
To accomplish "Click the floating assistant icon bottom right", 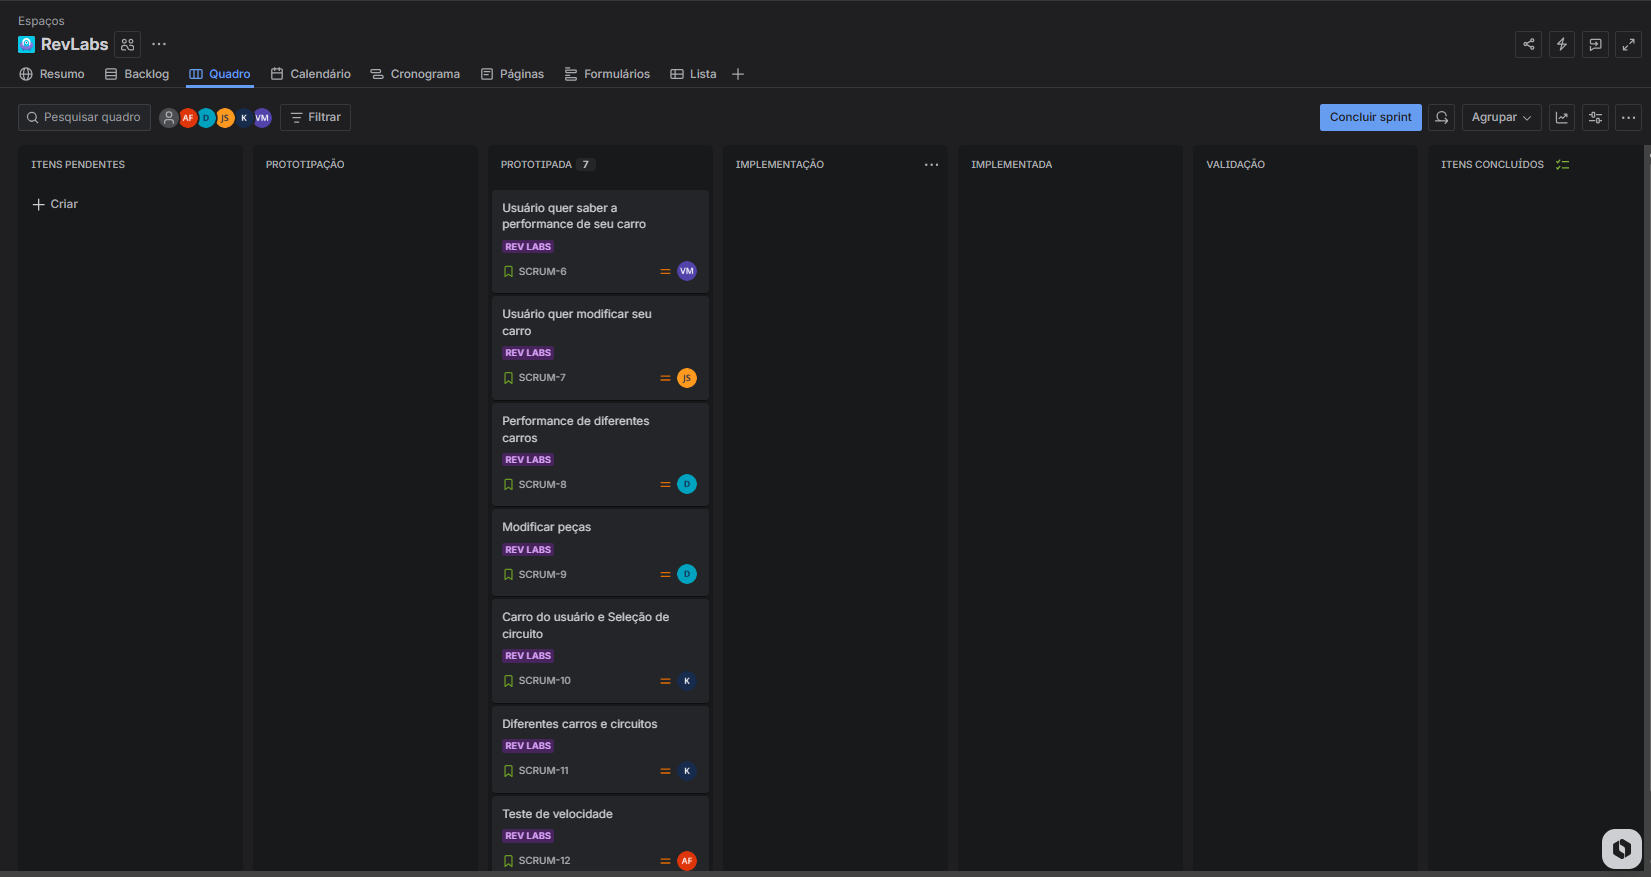I will [1622, 849].
